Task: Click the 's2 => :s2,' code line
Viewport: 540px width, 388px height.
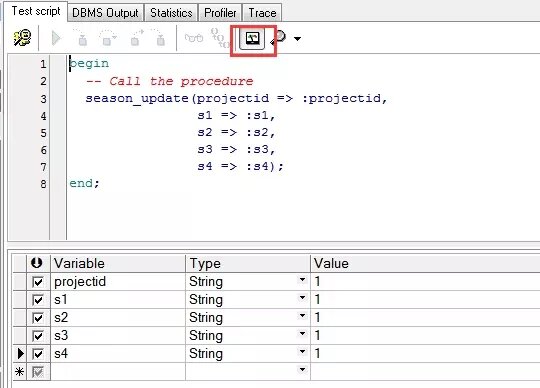Action: click(236, 133)
